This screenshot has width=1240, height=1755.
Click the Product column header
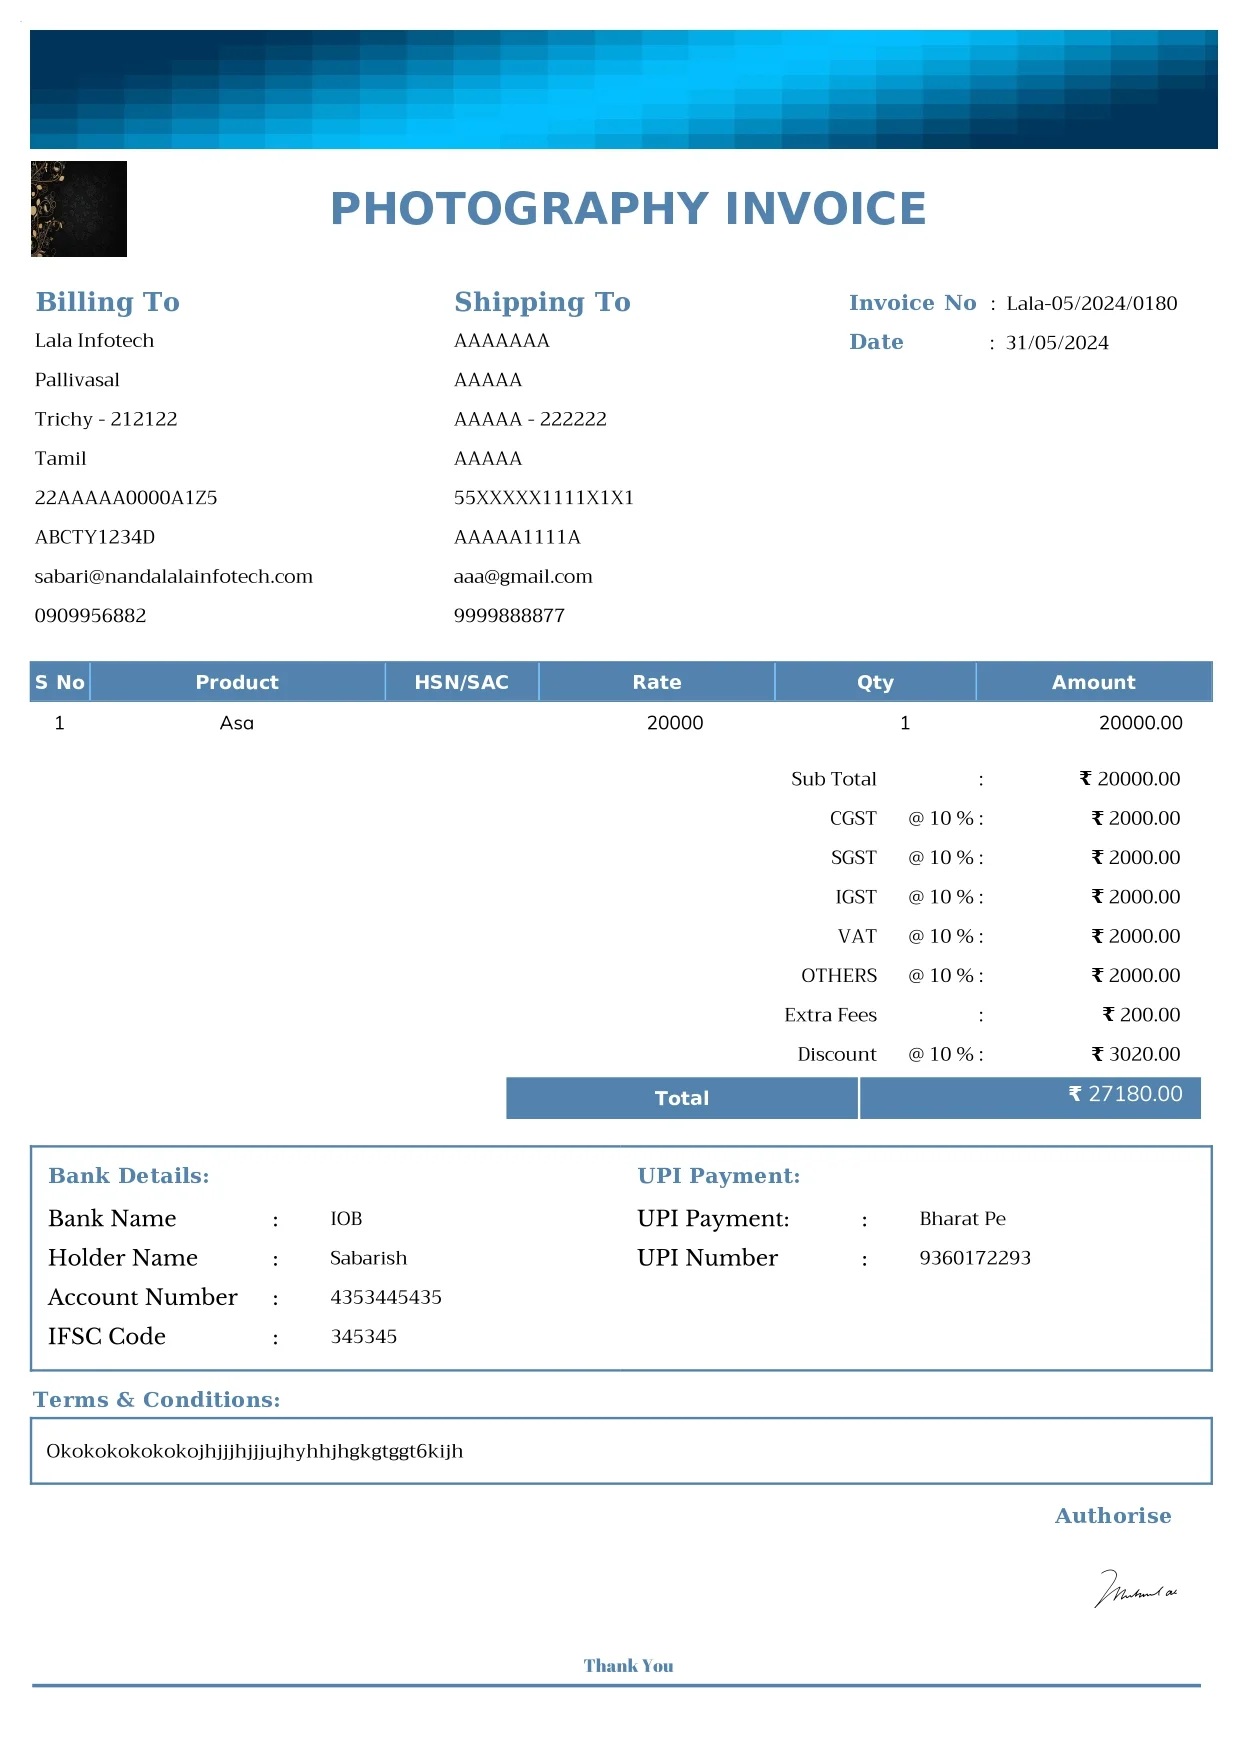[x=237, y=682]
